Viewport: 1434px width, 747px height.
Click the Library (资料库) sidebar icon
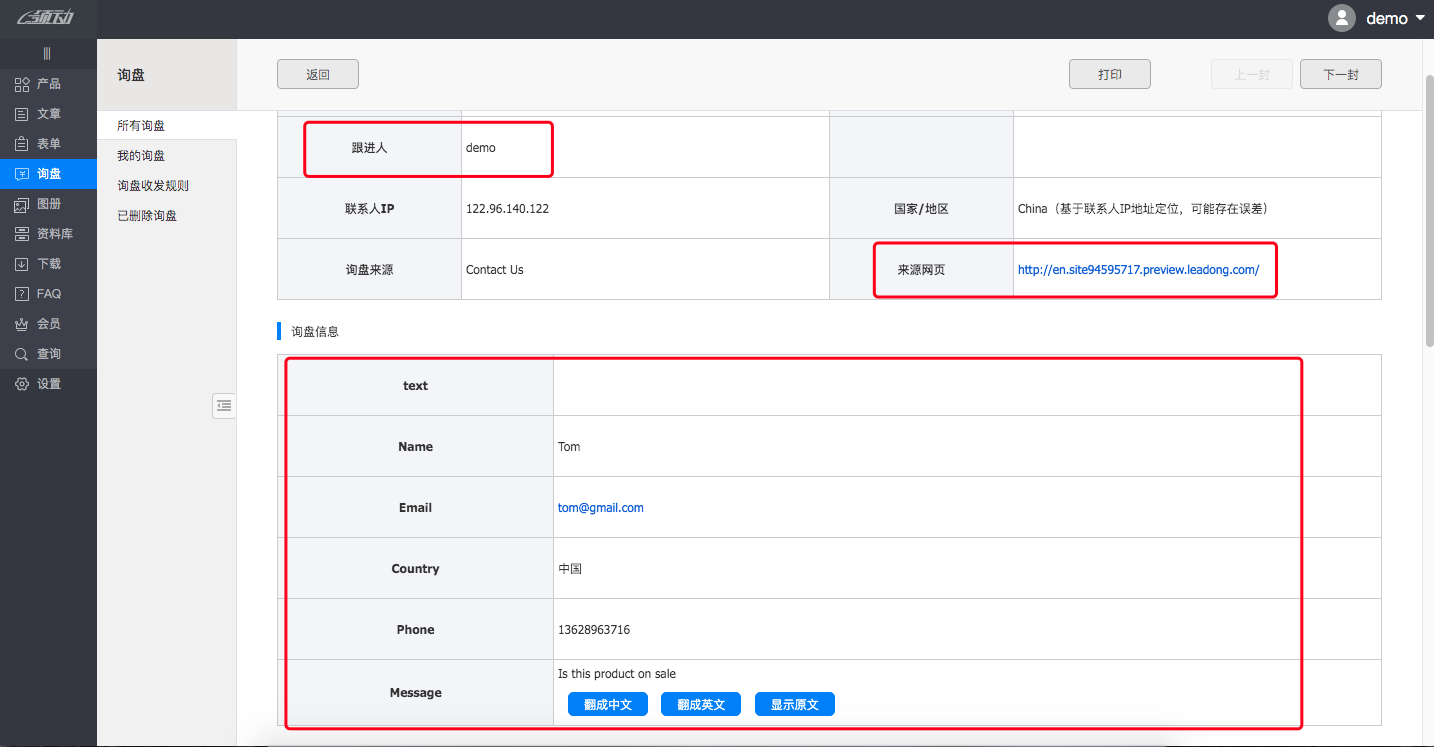click(x=22, y=234)
